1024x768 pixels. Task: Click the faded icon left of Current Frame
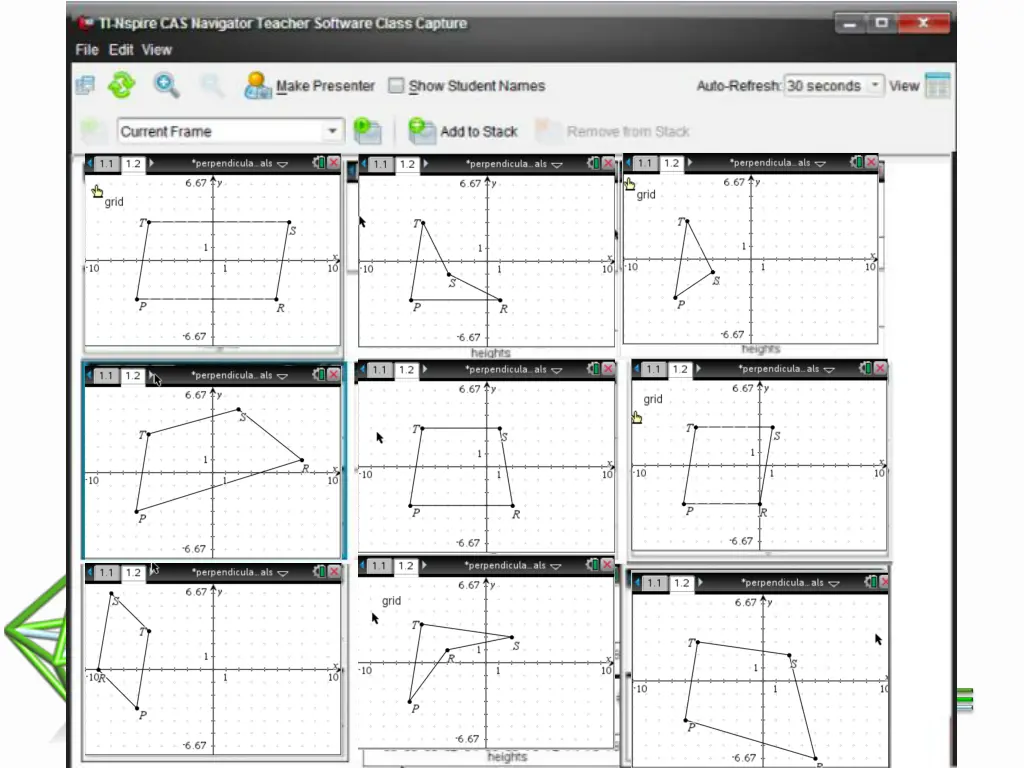(93, 131)
